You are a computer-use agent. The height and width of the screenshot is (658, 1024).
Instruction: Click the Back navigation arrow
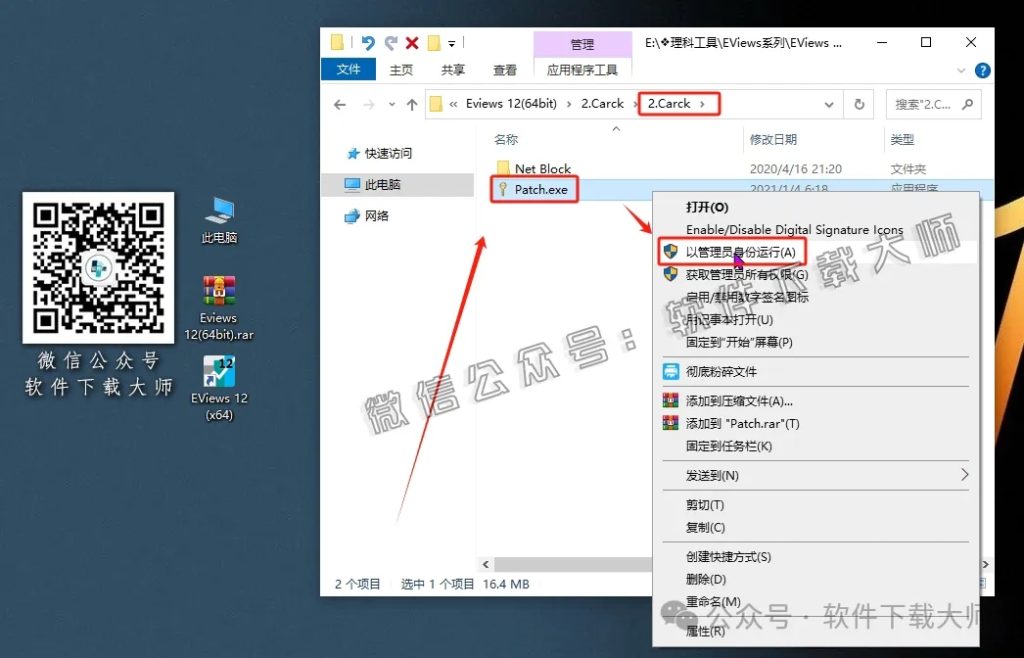(x=339, y=103)
